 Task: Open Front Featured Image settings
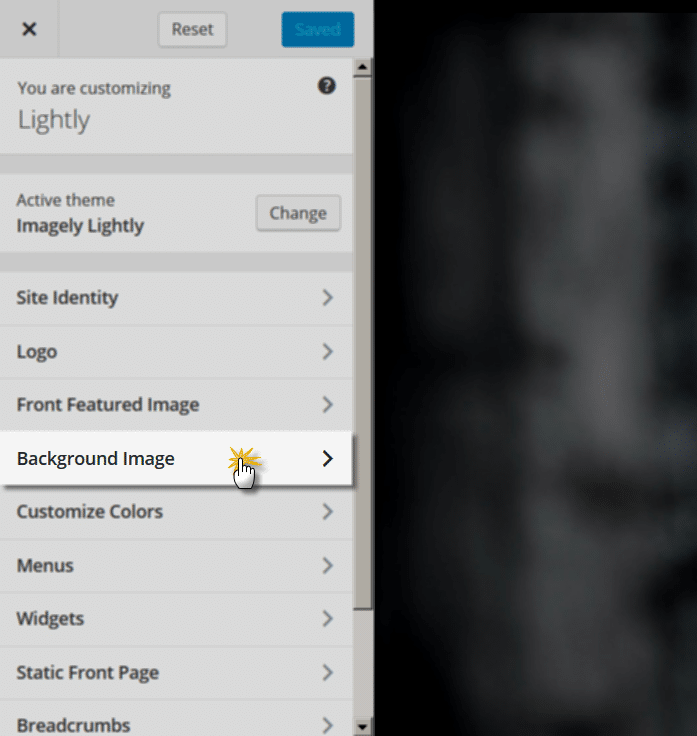coord(176,405)
